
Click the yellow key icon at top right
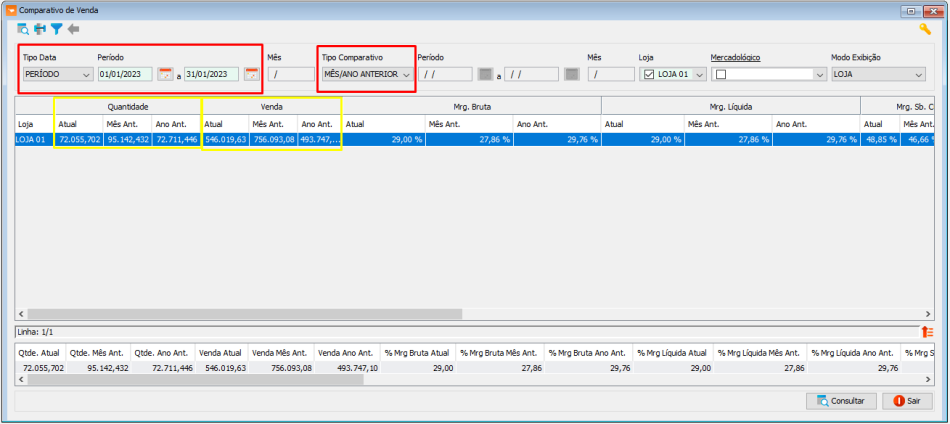point(925,29)
